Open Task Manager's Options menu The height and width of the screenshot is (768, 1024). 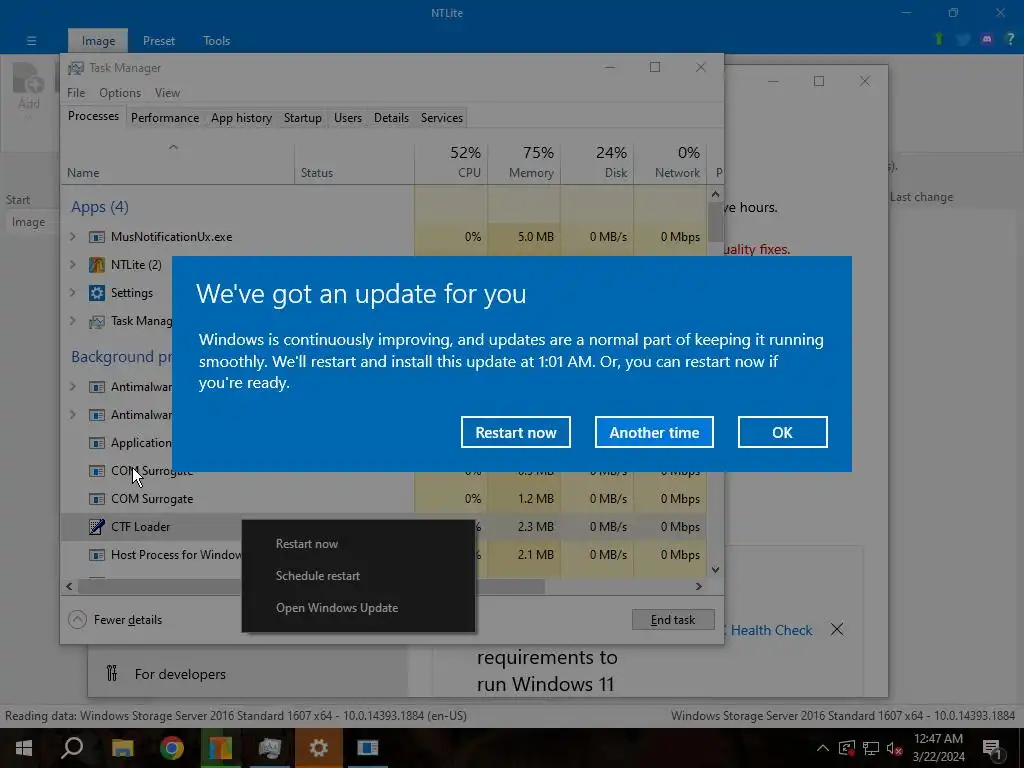click(120, 93)
